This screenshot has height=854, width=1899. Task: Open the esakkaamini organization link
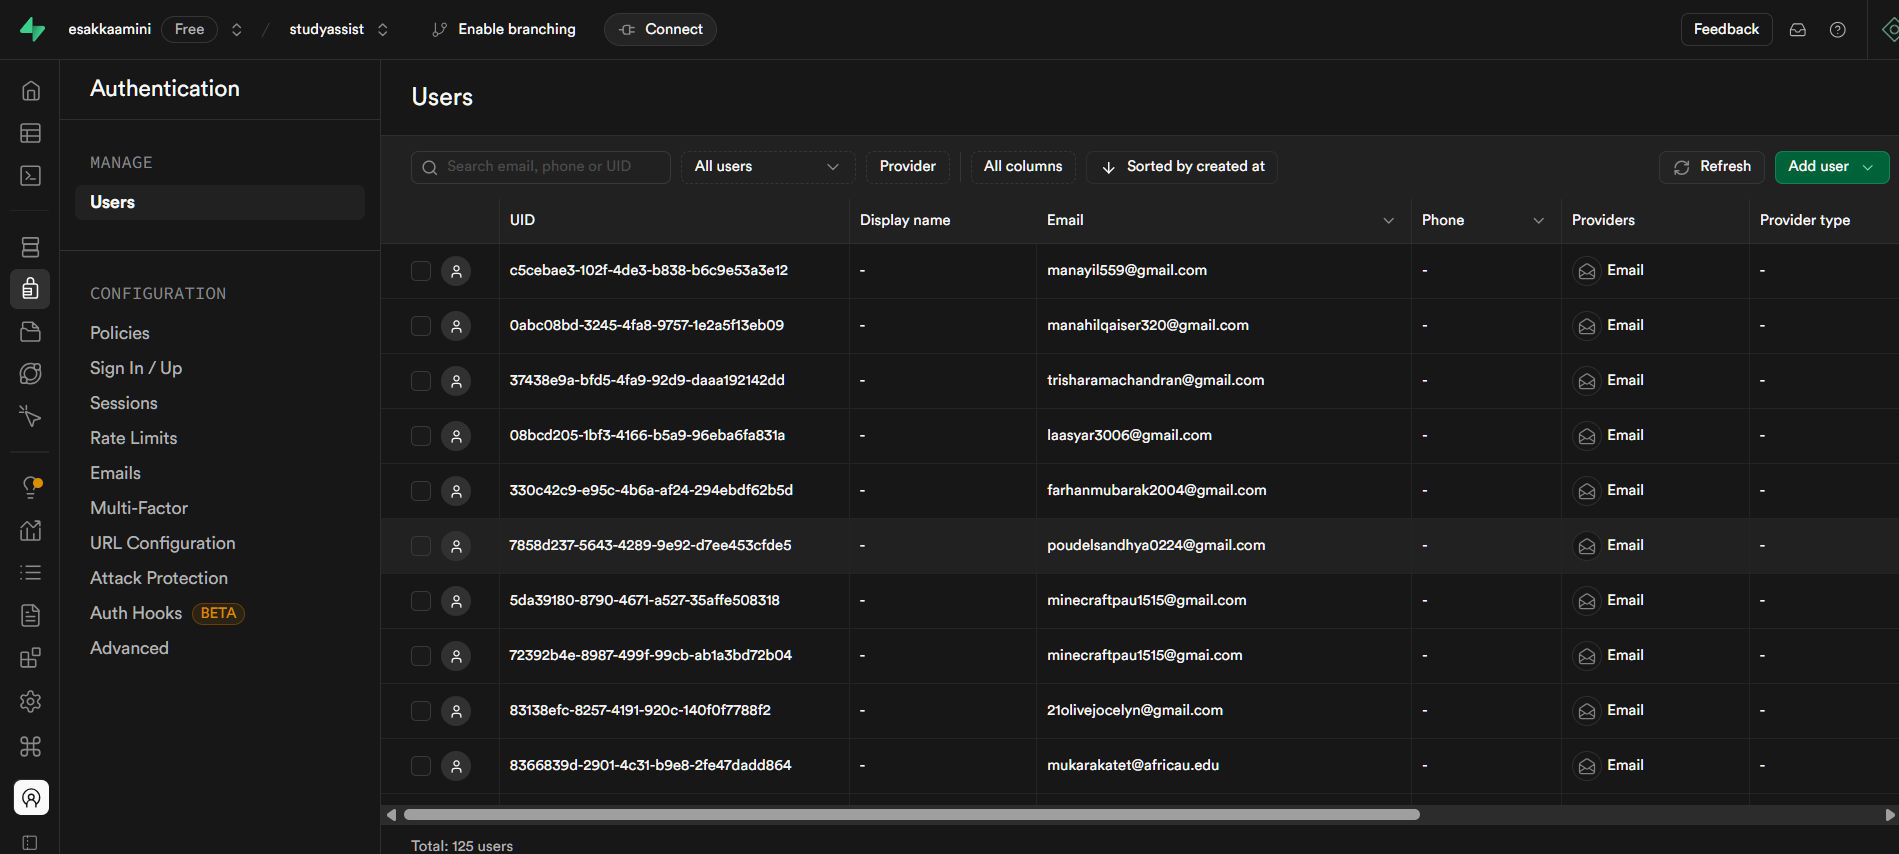[110, 30]
